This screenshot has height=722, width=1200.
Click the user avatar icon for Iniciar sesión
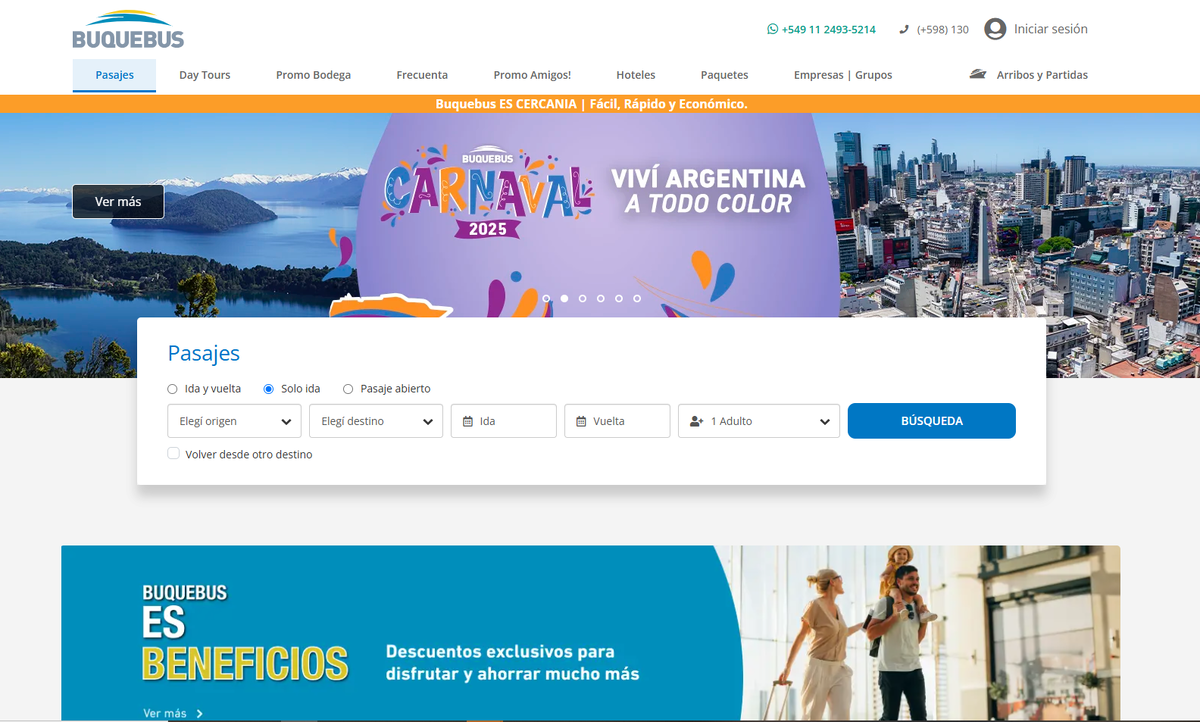pos(995,29)
